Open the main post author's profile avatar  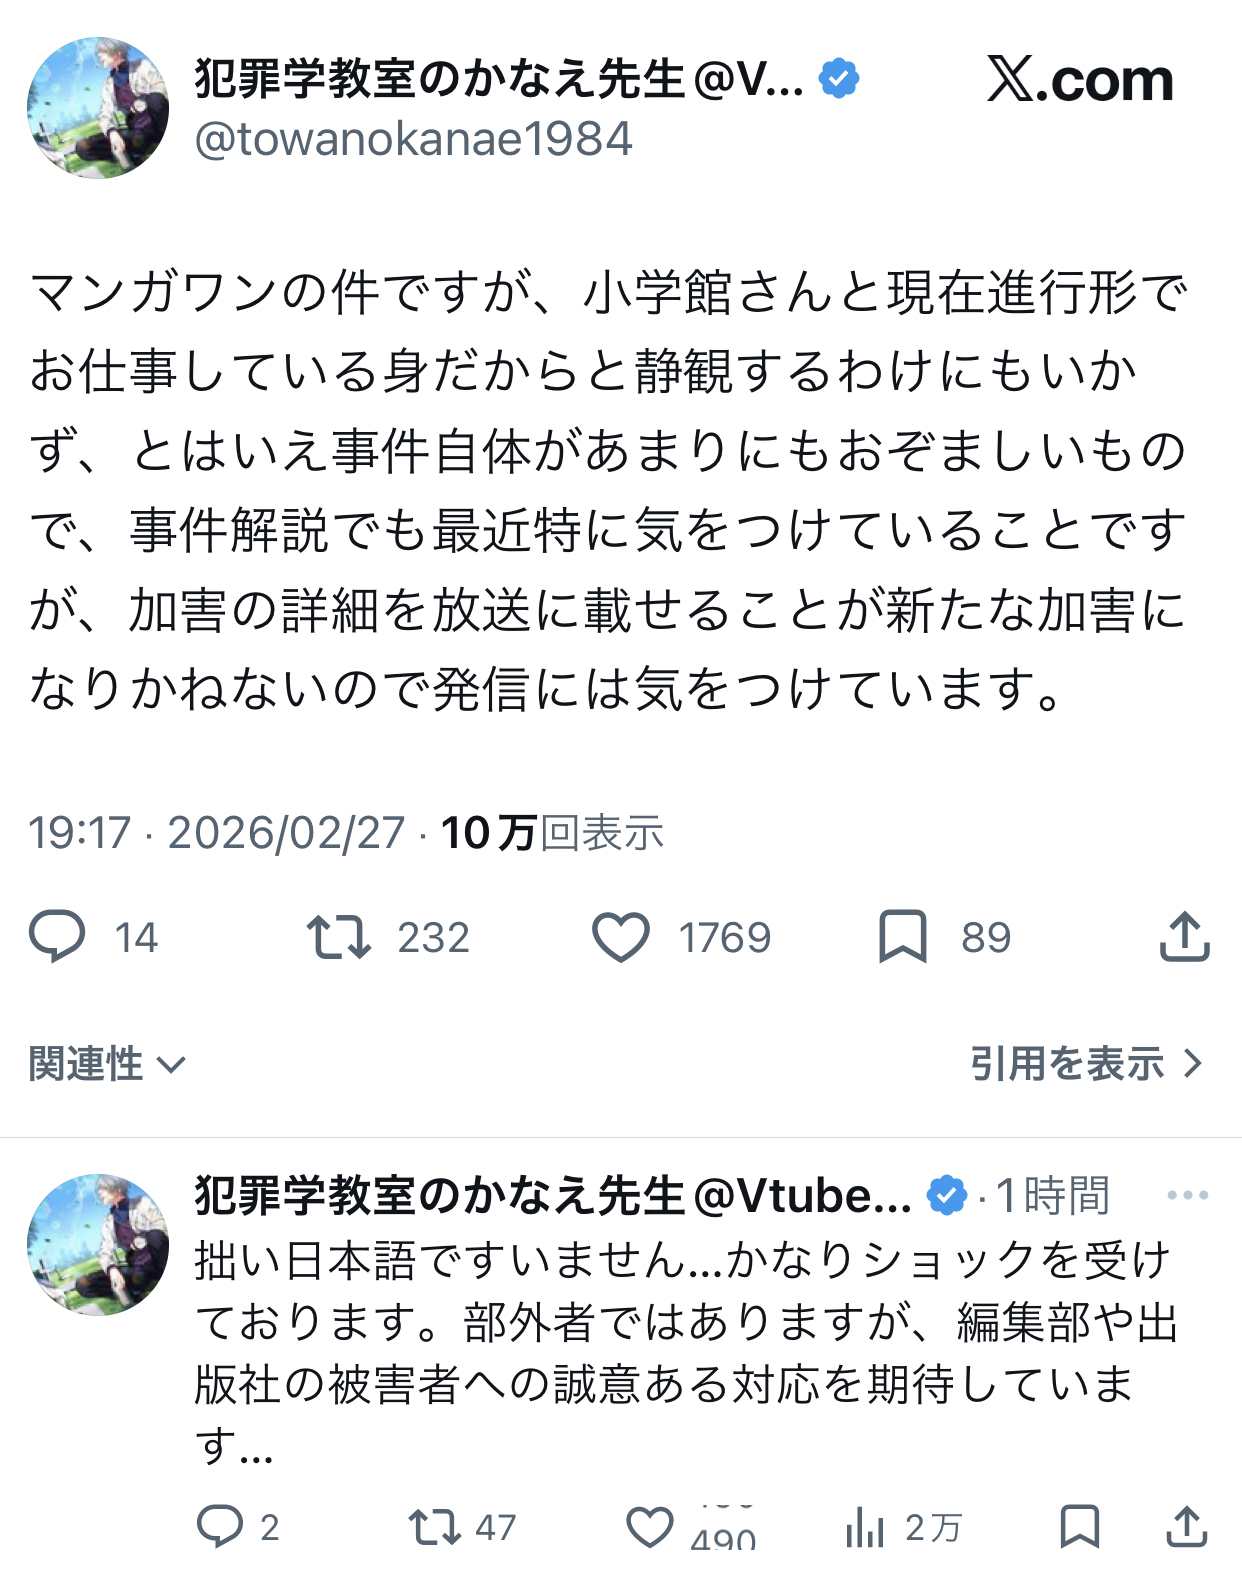click(x=98, y=108)
